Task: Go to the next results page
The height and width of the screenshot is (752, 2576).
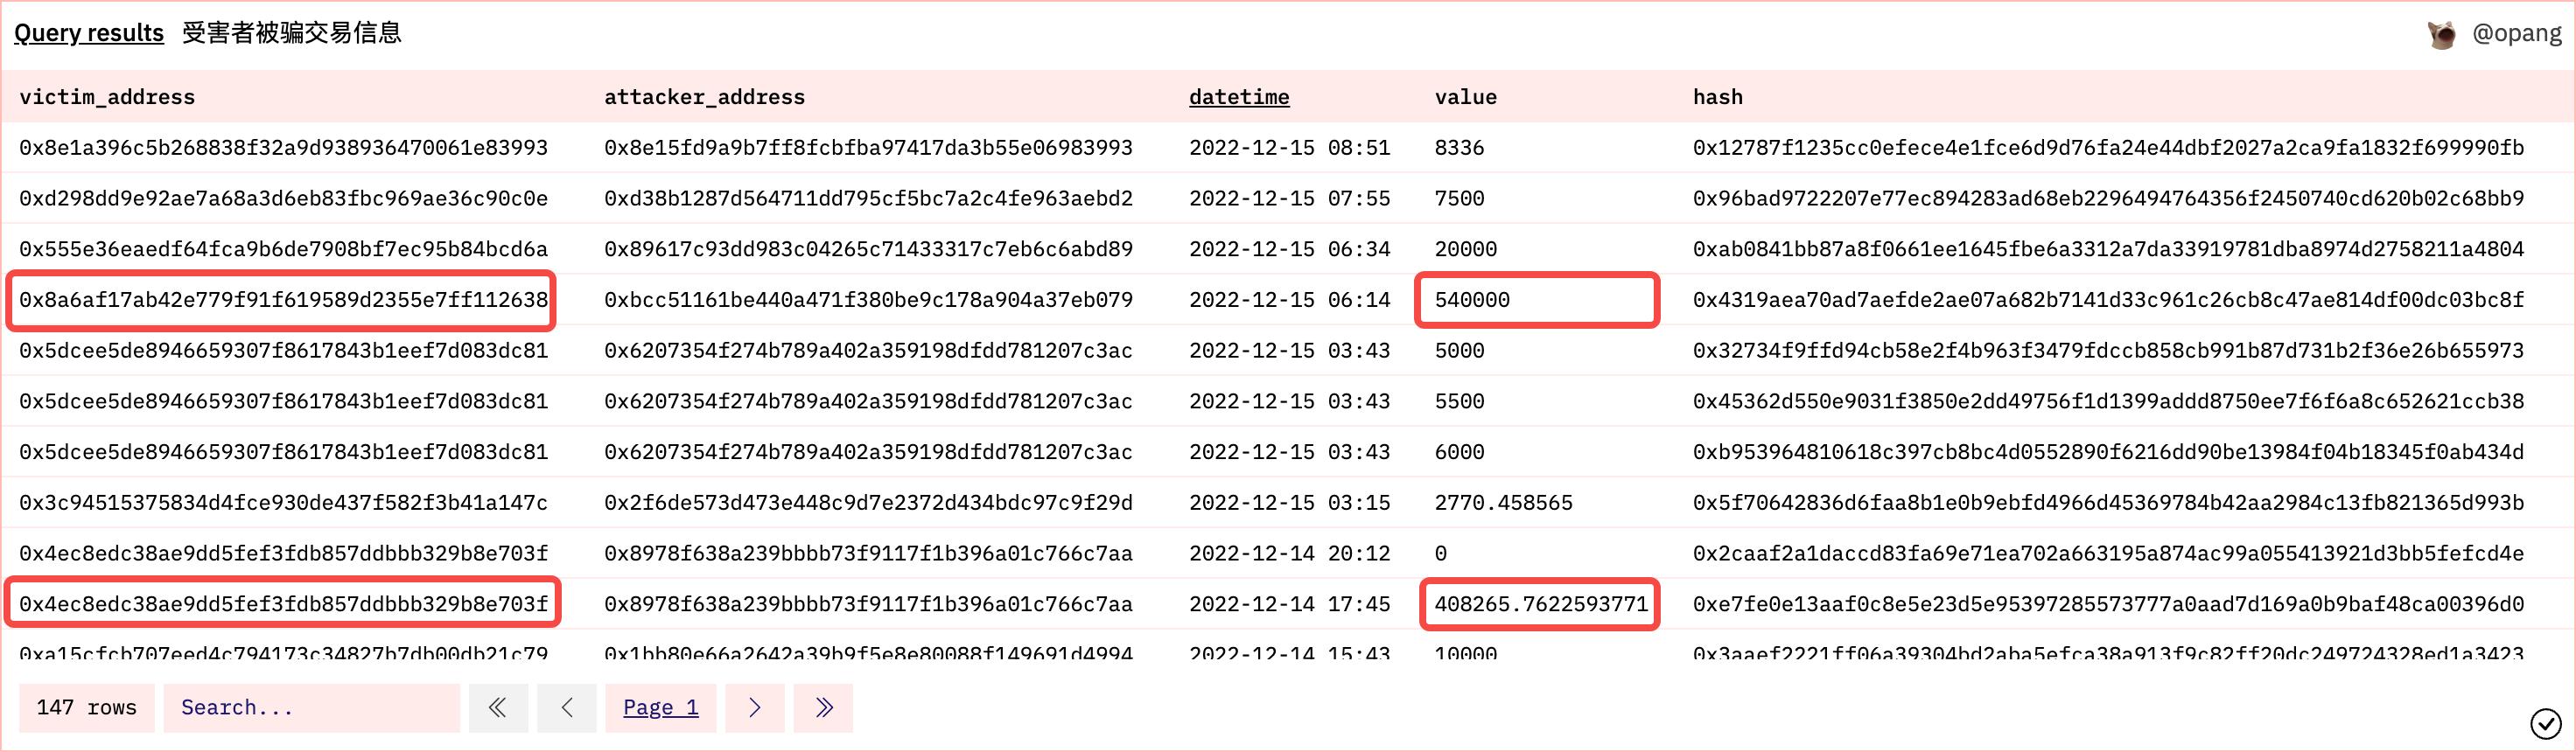Action: pyautogui.click(x=755, y=708)
